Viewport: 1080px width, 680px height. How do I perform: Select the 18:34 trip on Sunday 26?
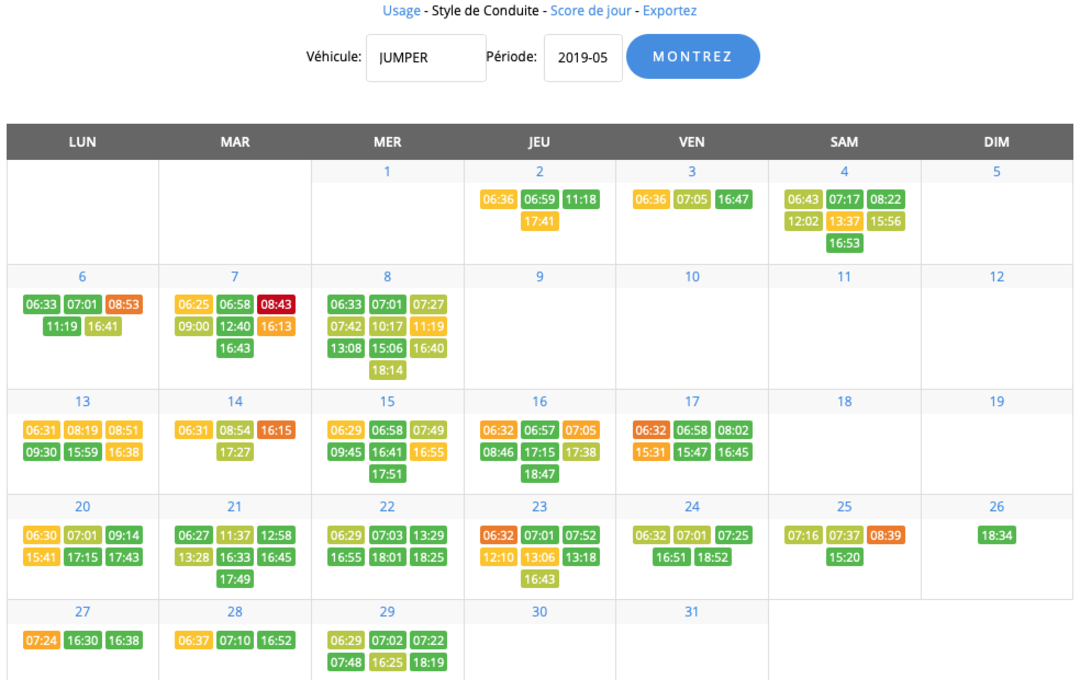pyautogui.click(x=997, y=535)
